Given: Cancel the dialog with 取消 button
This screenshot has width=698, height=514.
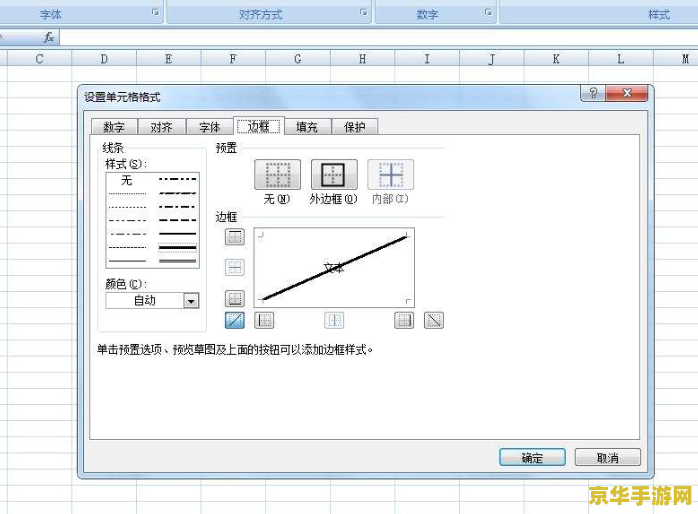Looking at the screenshot, I should [x=608, y=457].
